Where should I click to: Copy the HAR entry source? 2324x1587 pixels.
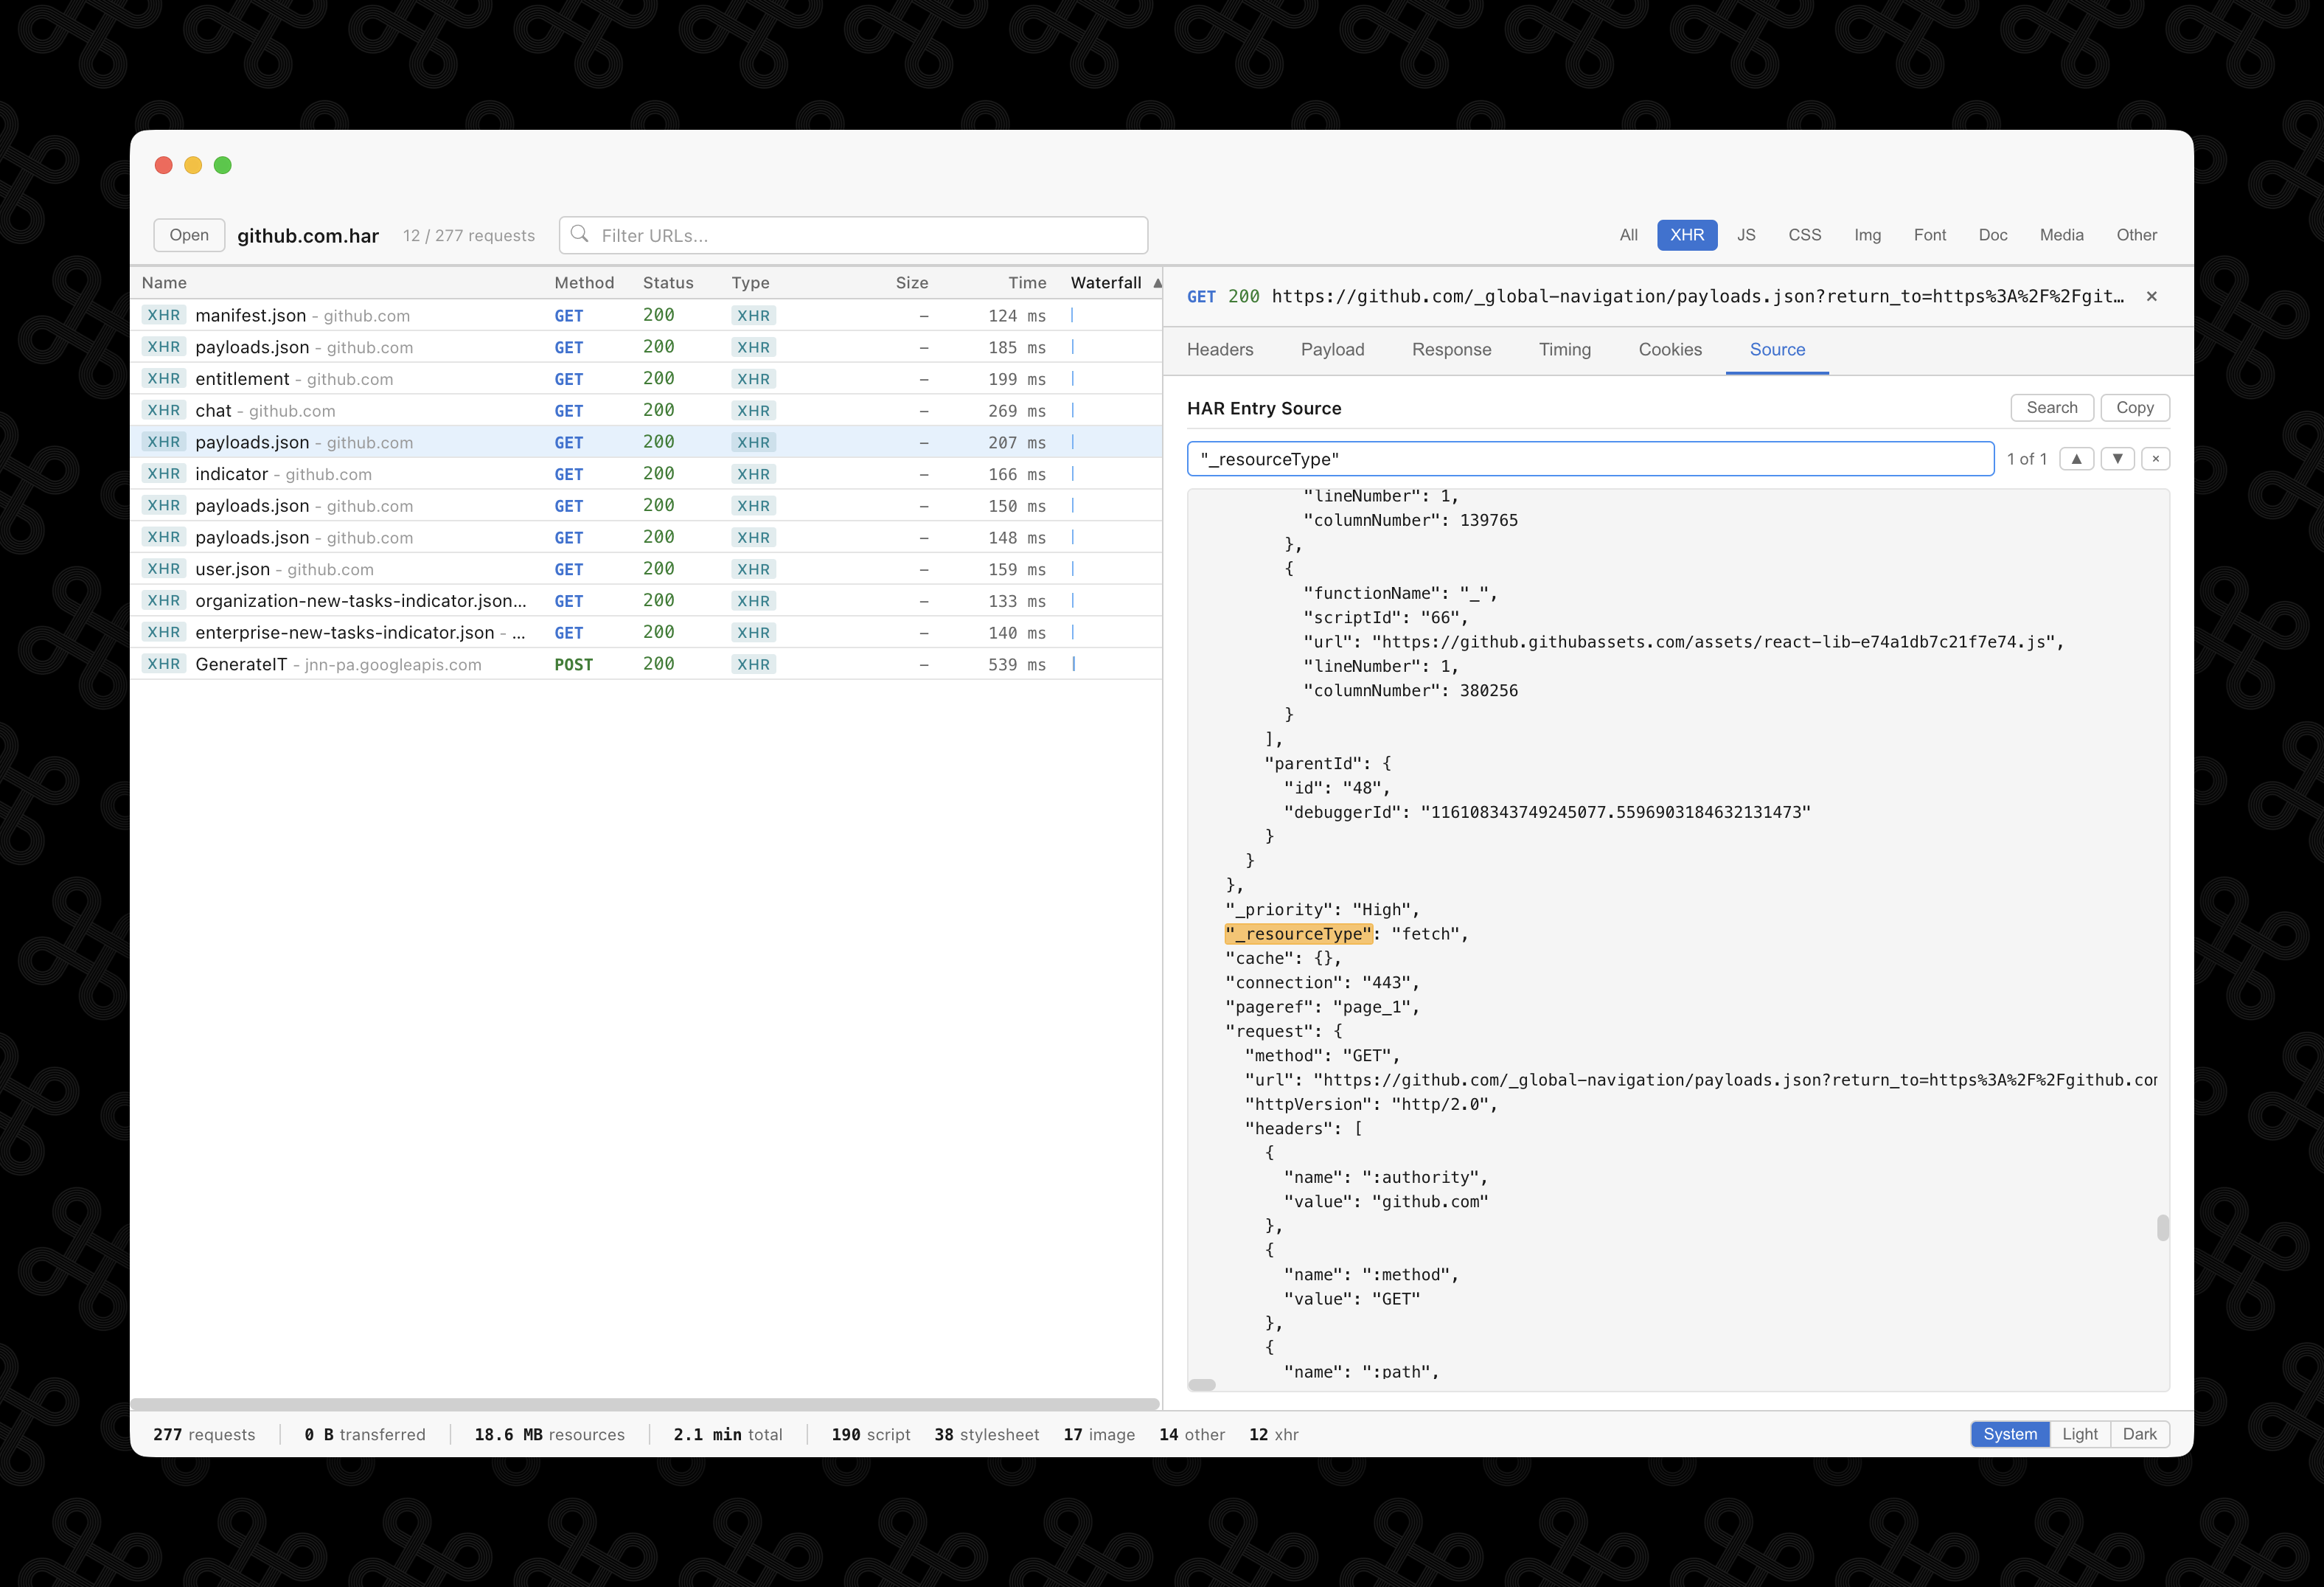coord(2135,407)
